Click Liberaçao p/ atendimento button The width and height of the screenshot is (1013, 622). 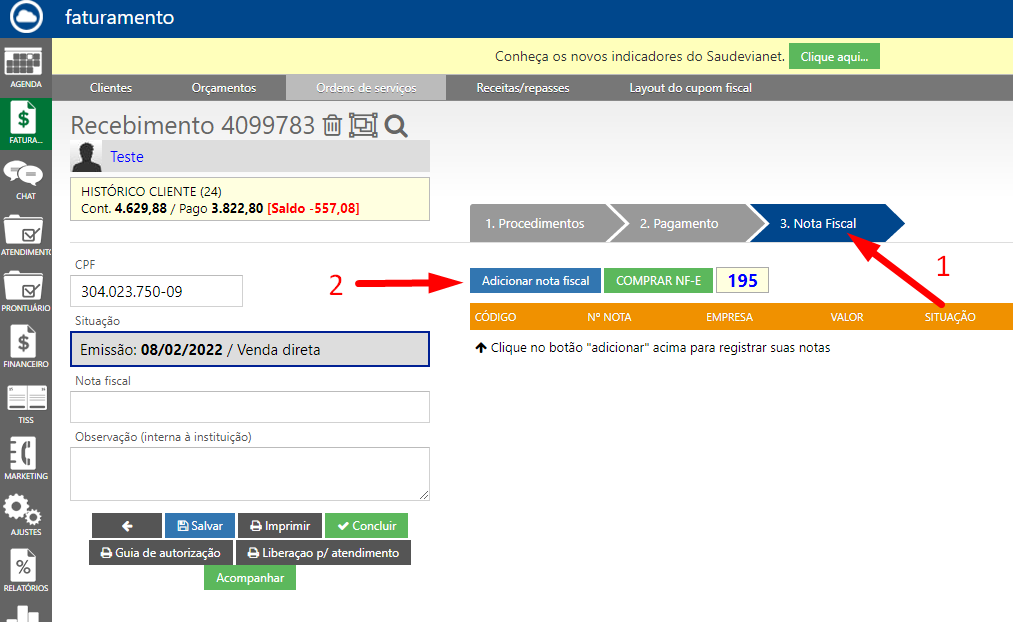pos(323,553)
